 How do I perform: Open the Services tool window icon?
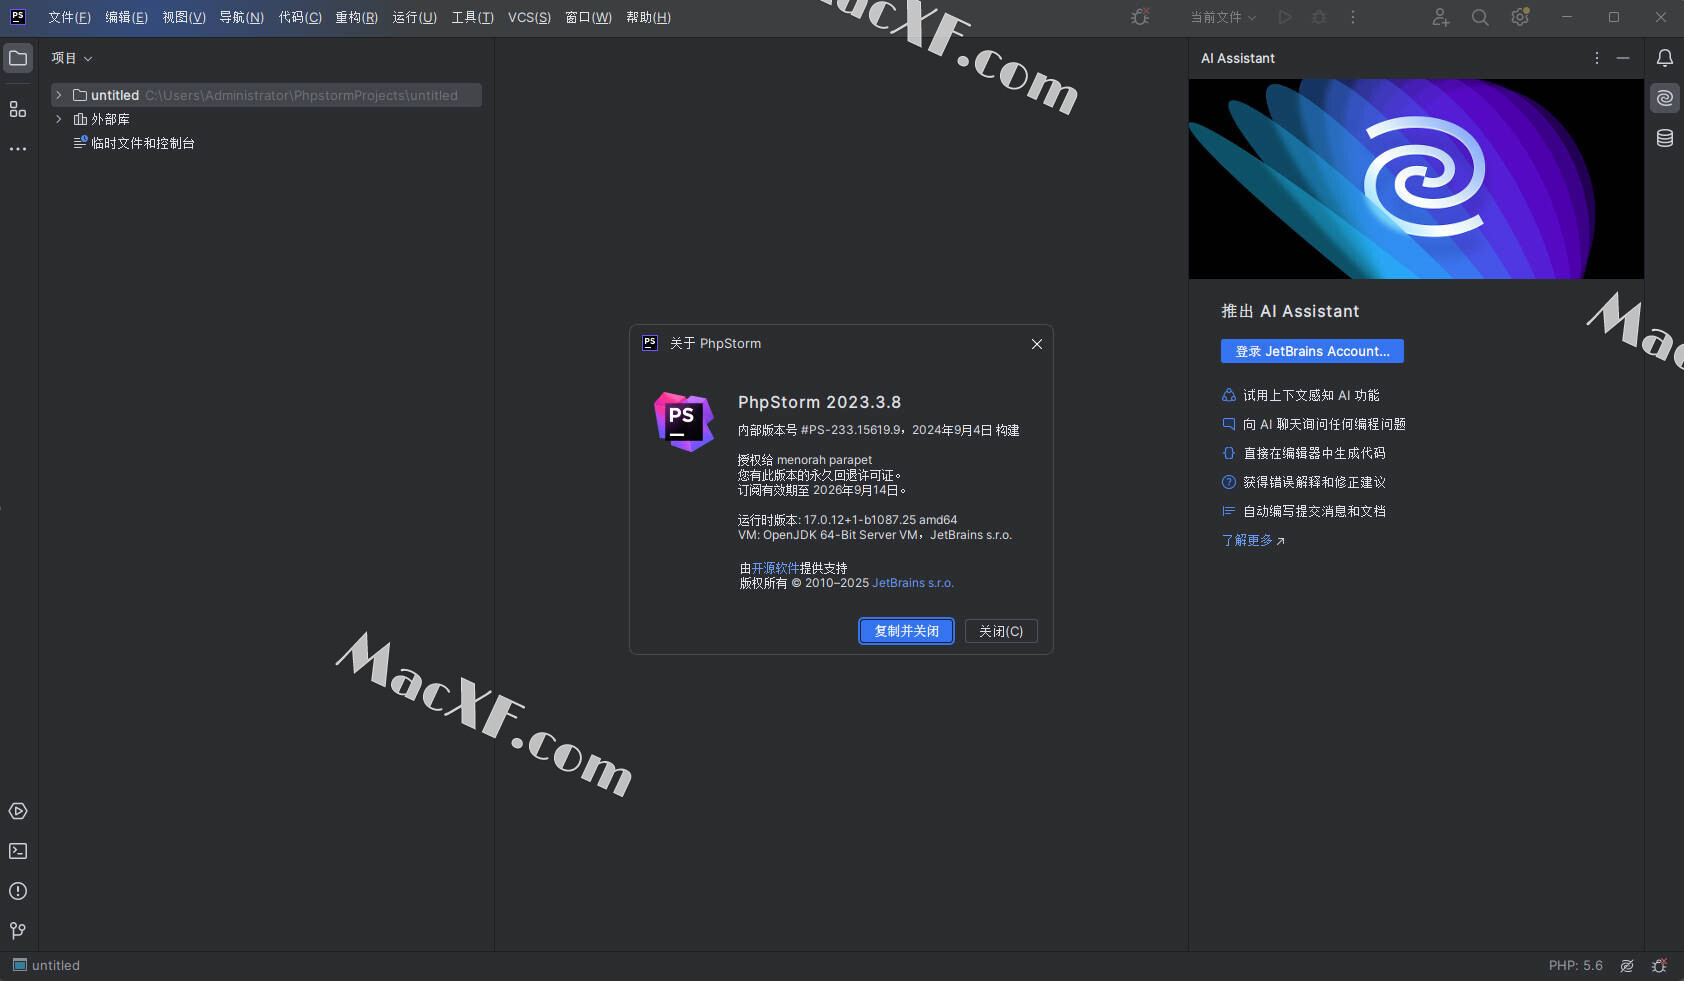tap(18, 811)
